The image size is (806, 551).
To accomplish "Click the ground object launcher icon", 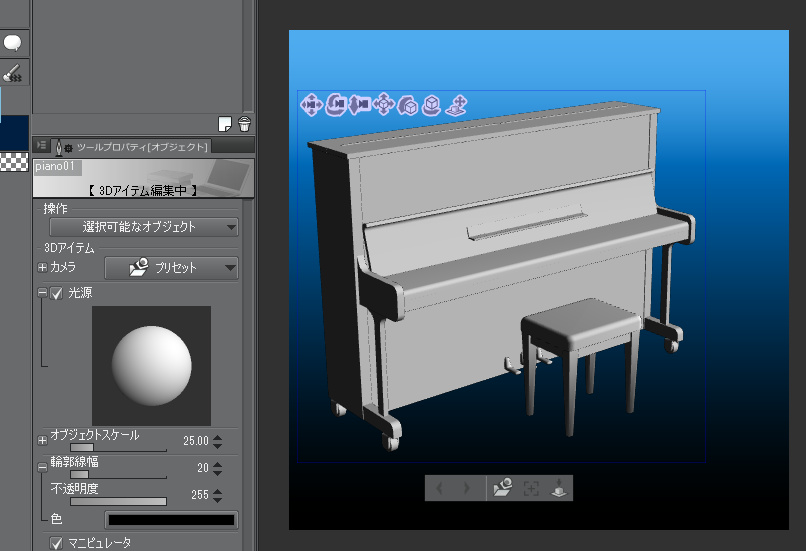I will coord(559,488).
